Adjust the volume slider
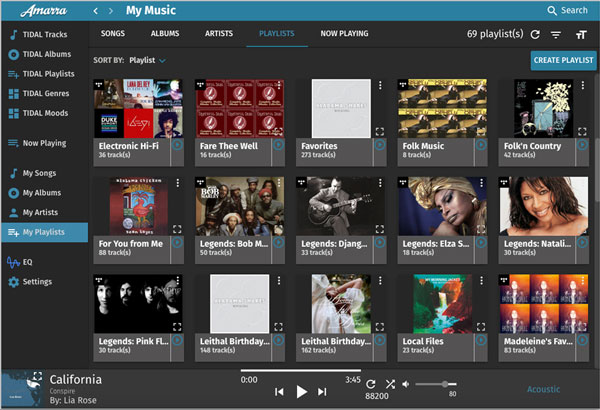 tap(436, 384)
